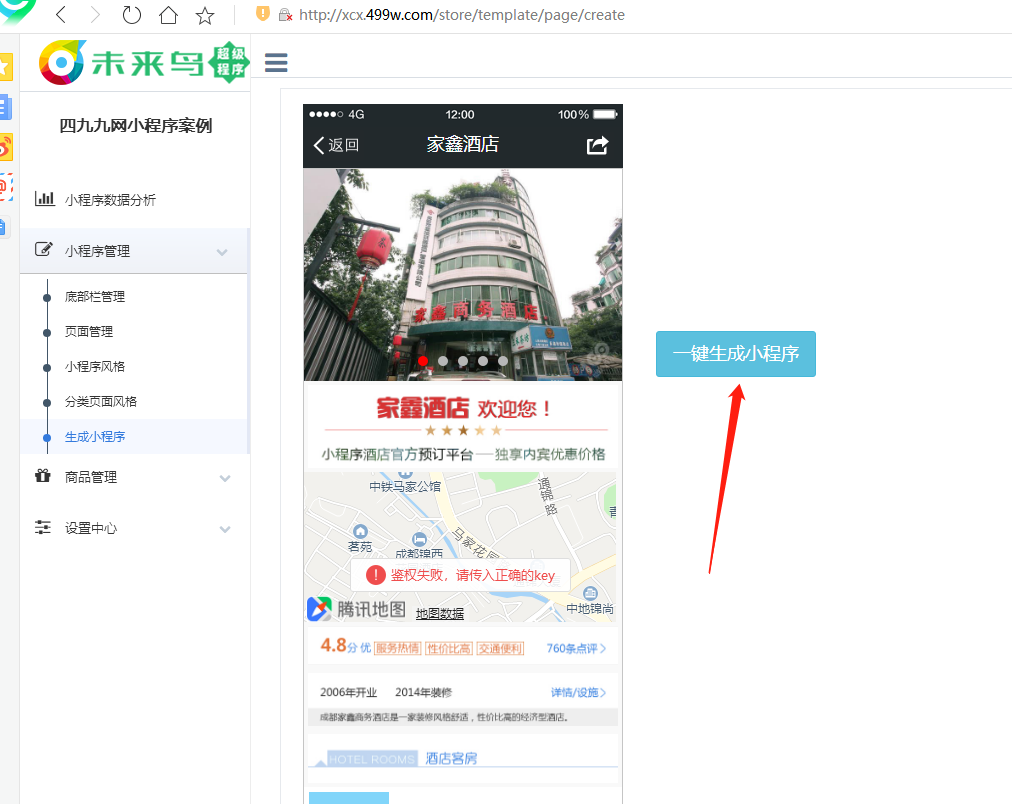
Task: Click the browser forward arrow
Action: [x=96, y=14]
